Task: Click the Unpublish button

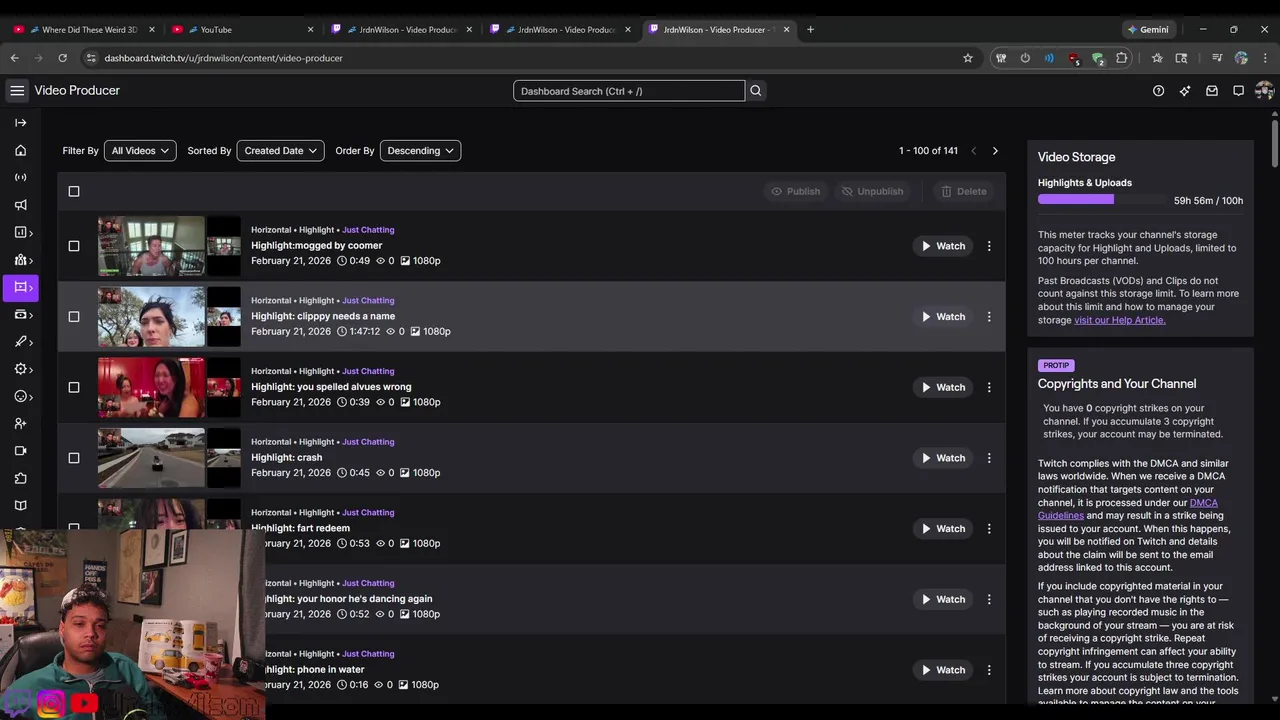Action: 872,191
